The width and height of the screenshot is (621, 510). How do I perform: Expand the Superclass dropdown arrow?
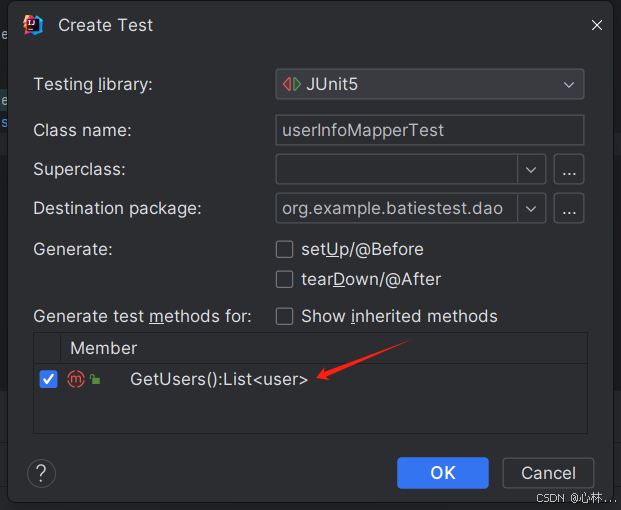point(531,169)
